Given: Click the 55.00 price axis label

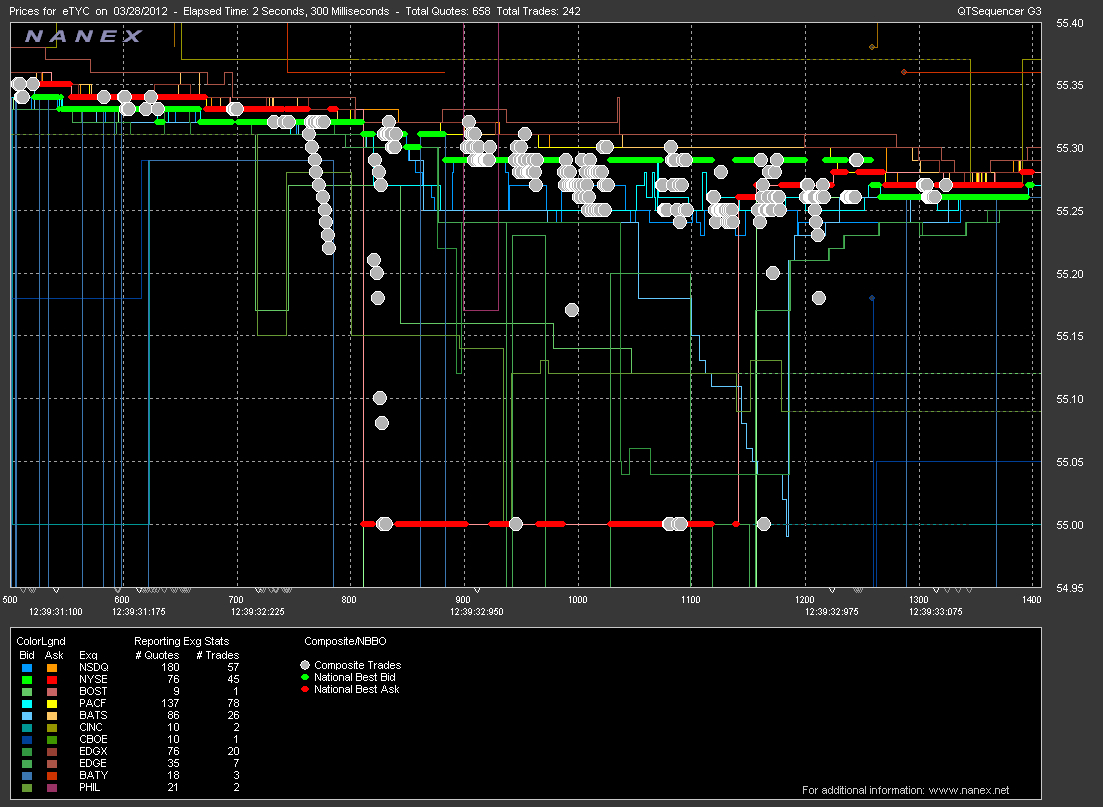Looking at the screenshot, I should (1069, 525).
